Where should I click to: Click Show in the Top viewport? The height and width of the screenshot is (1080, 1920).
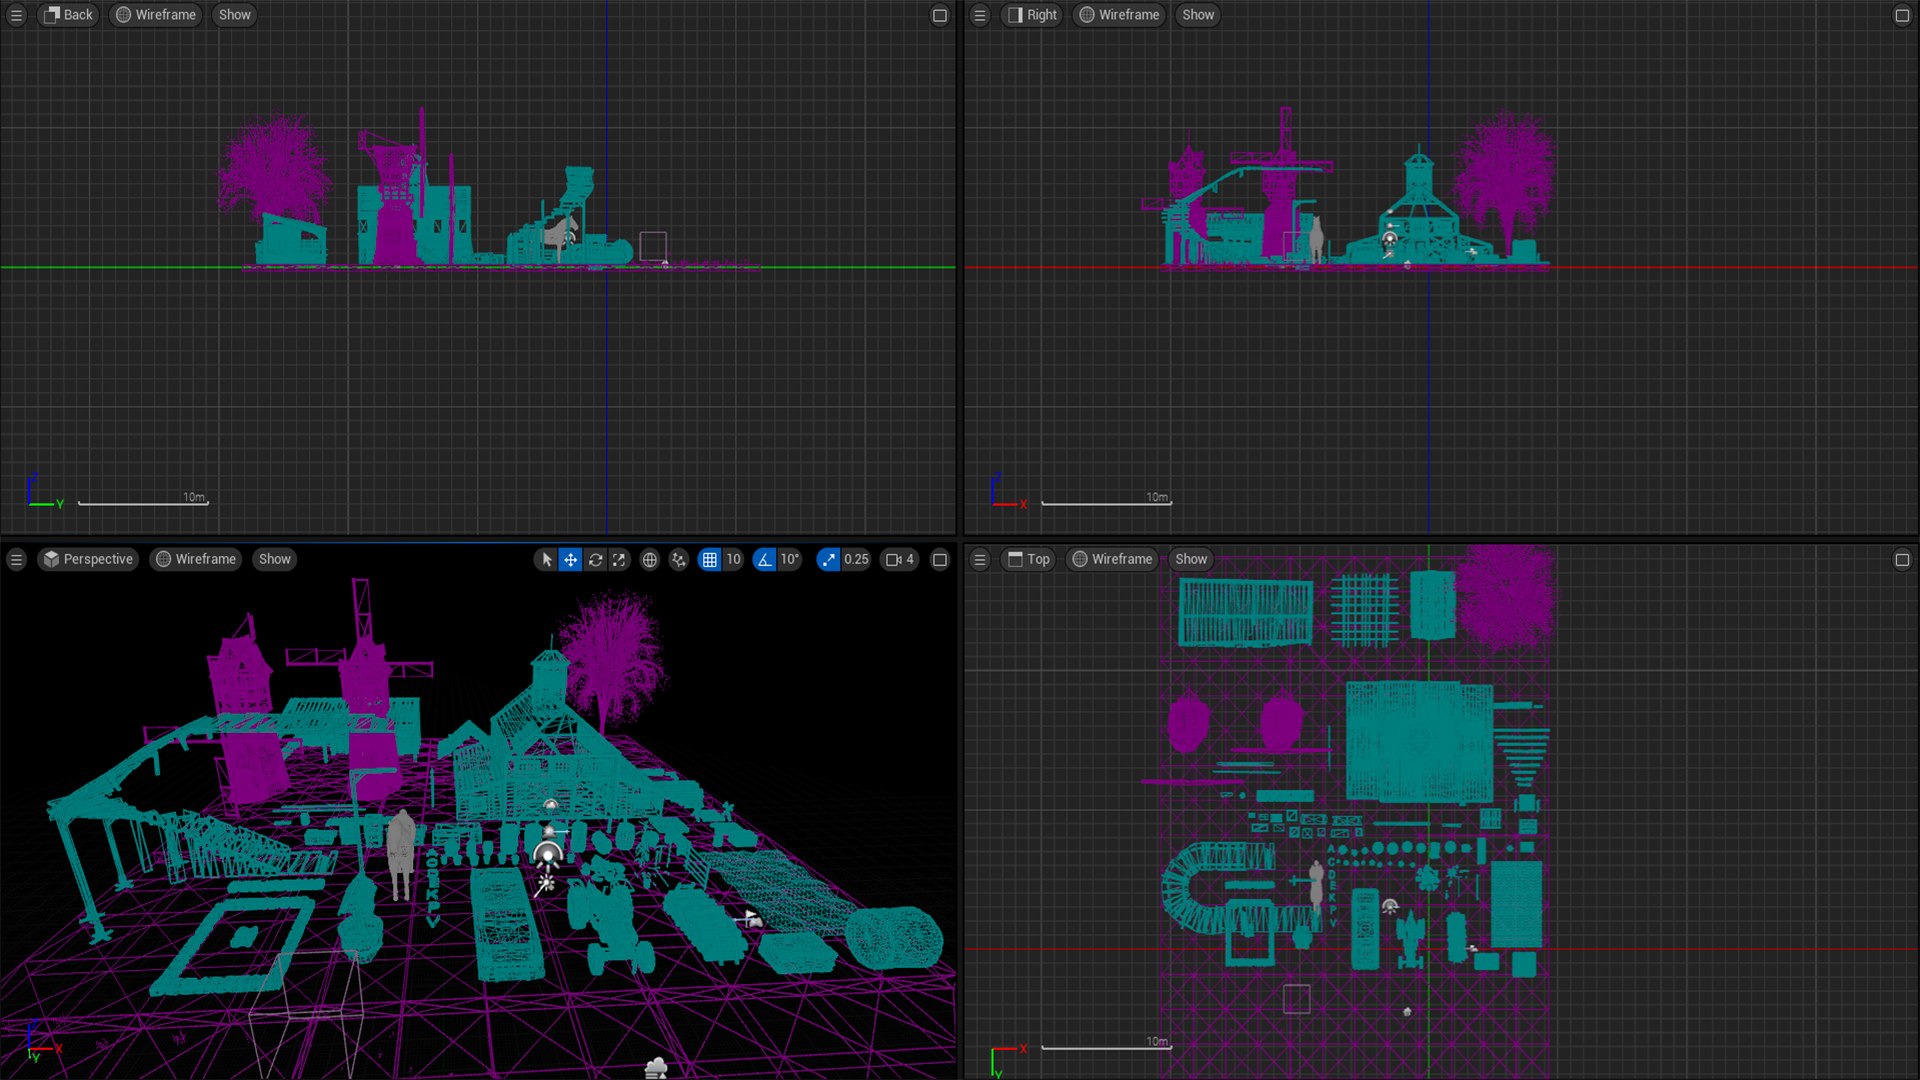pos(1191,560)
